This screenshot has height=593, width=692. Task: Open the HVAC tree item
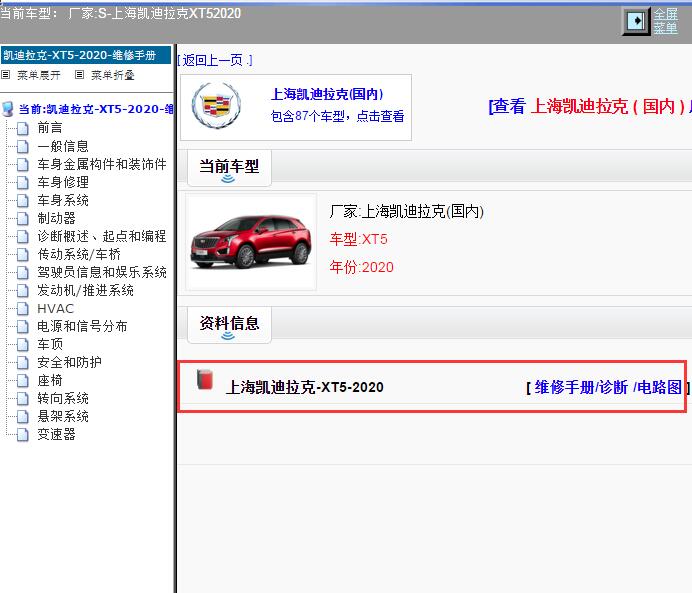(x=55, y=308)
